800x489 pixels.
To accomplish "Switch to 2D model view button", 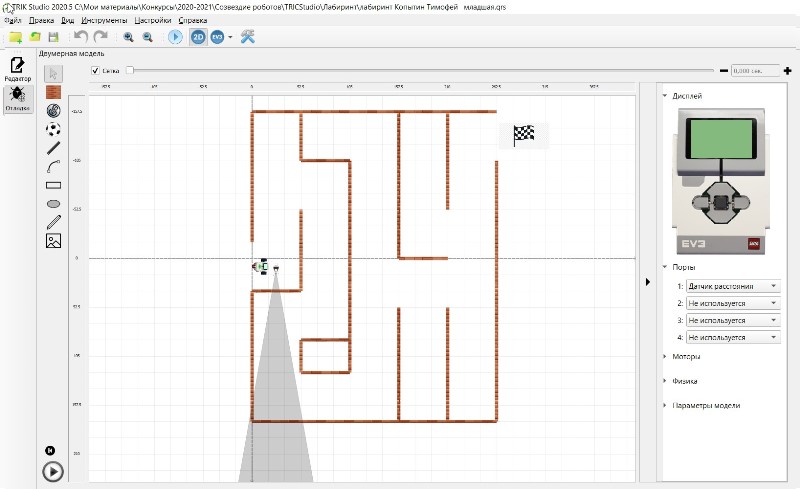I will point(198,37).
